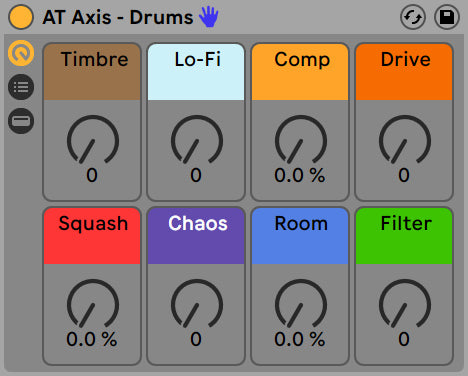Select the orange Comp macro header
The width and height of the screenshot is (468, 376).
300,72
